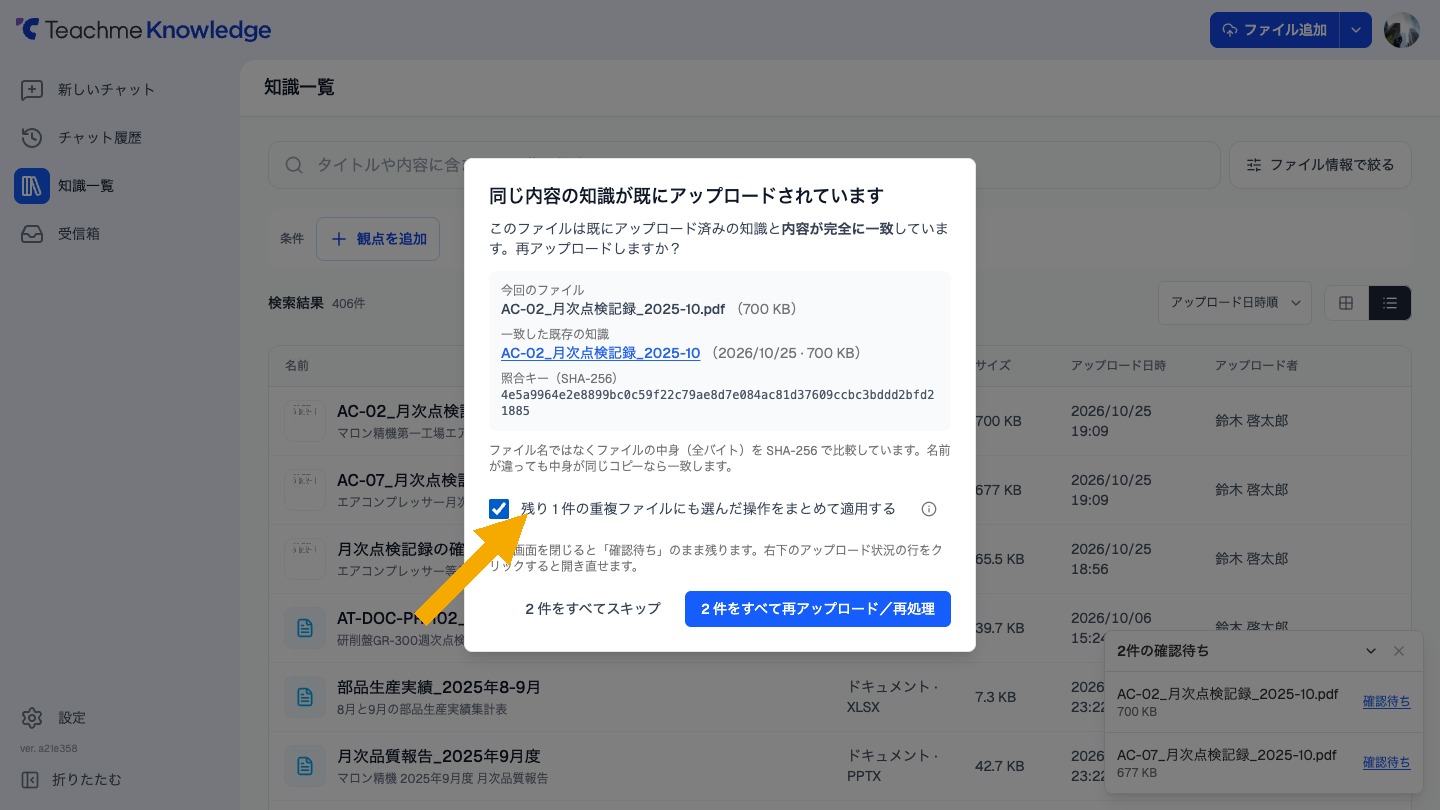Click the アップロード者 column header
Image resolution: width=1440 pixels, height=810 pixels.
1256,366
